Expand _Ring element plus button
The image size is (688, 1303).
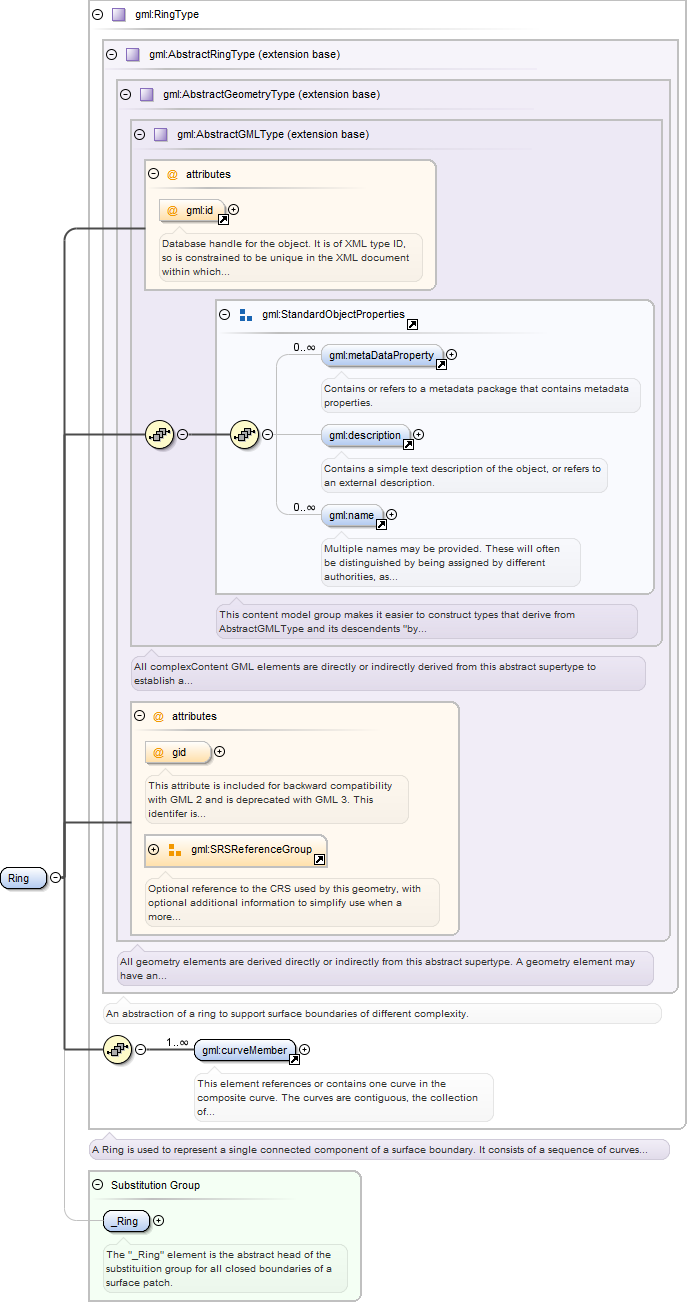coord(158,1220)
